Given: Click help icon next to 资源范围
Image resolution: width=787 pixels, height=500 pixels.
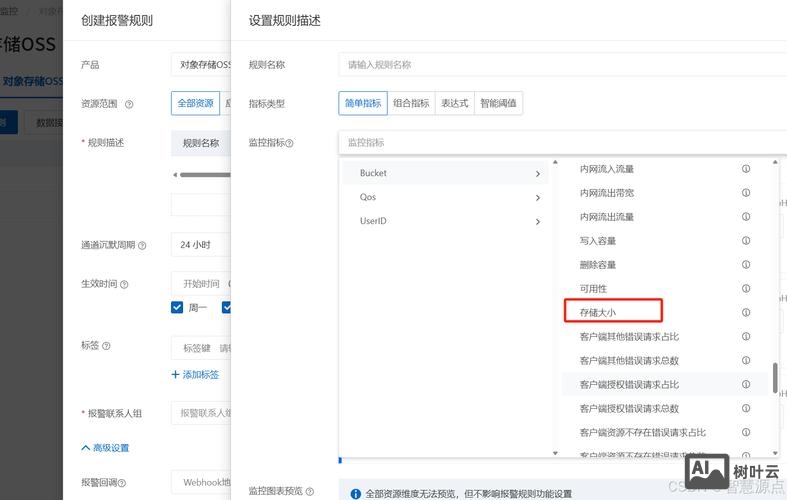Looking at the screenshot, I should (x=129, y=104).
